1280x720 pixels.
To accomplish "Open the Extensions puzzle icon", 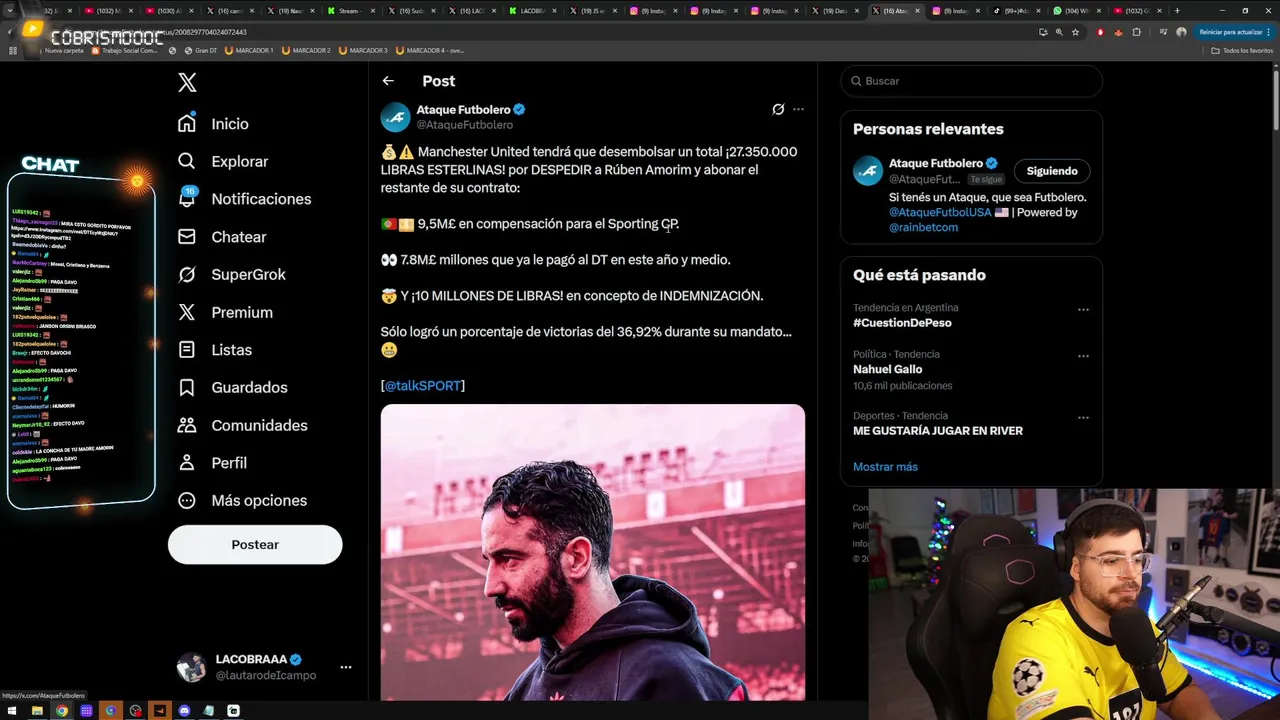I will pos(1136,32).
